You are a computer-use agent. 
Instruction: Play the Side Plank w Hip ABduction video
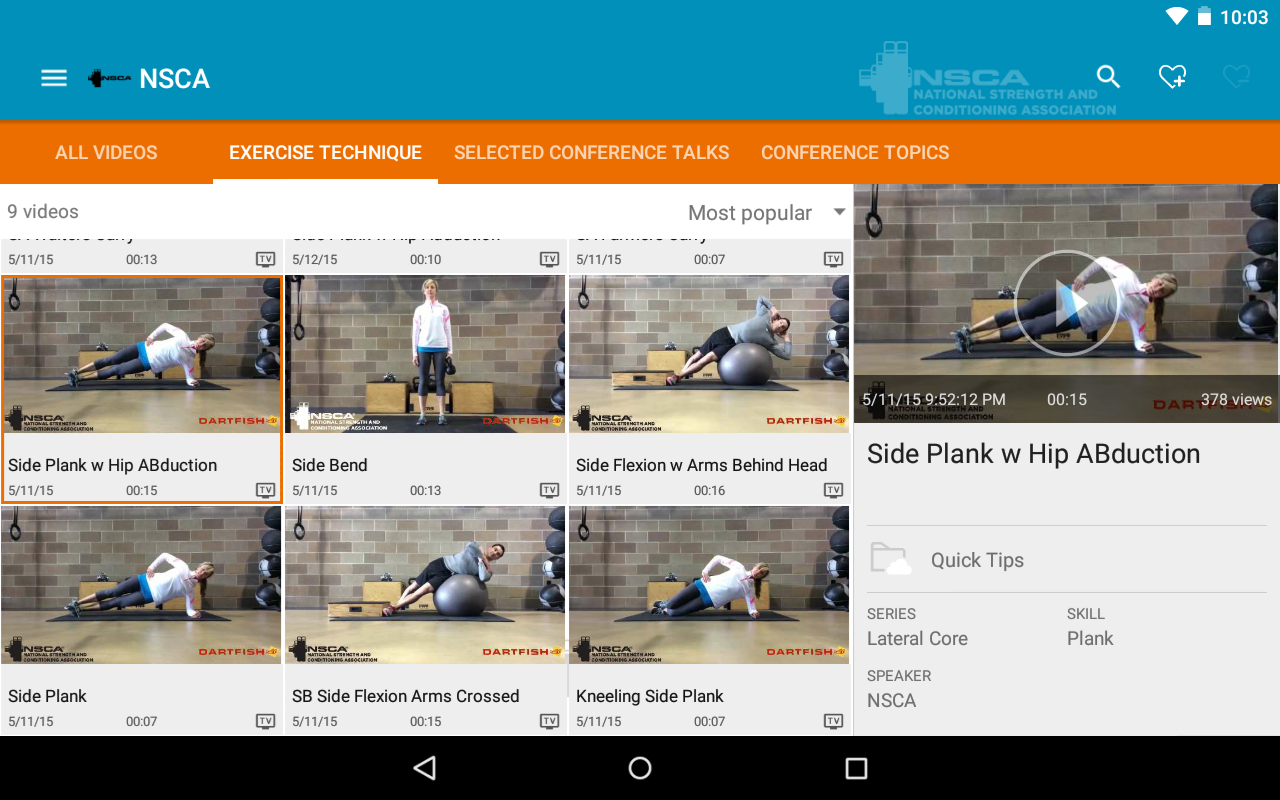(x=1066, y=303)
